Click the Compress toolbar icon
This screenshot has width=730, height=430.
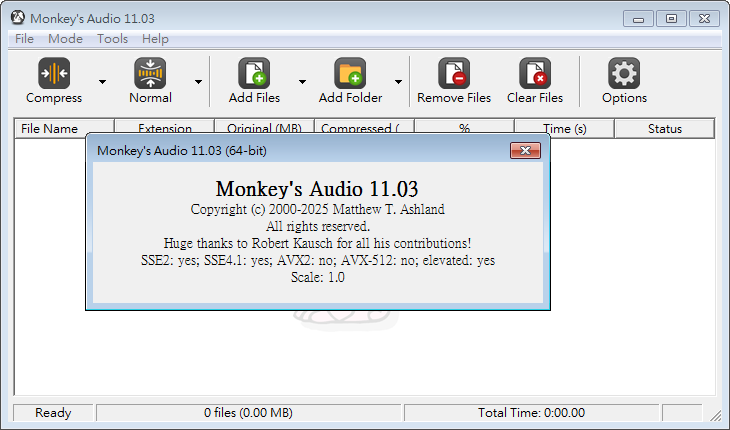tap(54, 74)
